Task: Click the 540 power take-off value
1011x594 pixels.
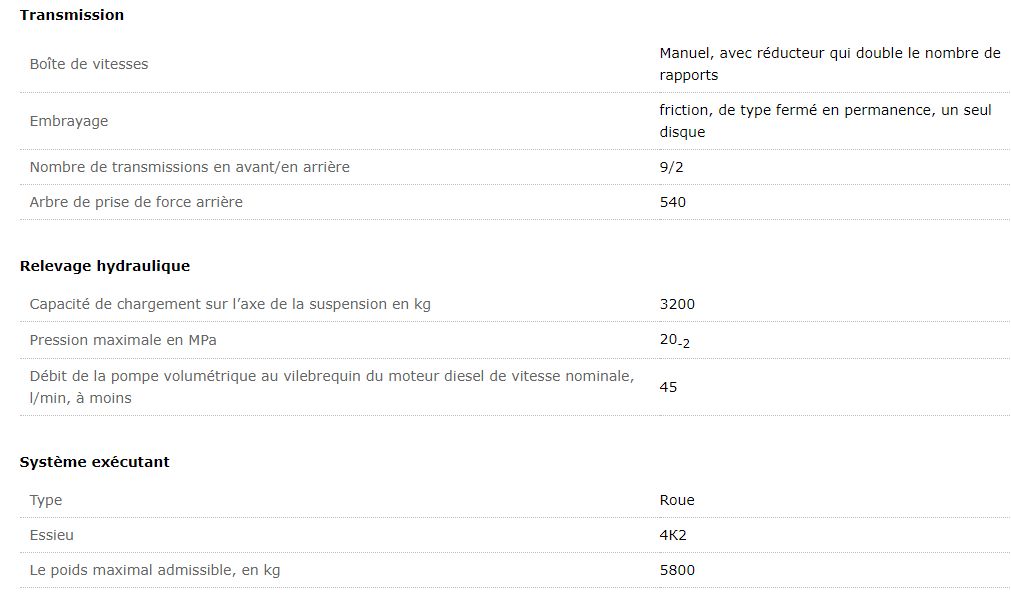Action: tap(673, 202)
